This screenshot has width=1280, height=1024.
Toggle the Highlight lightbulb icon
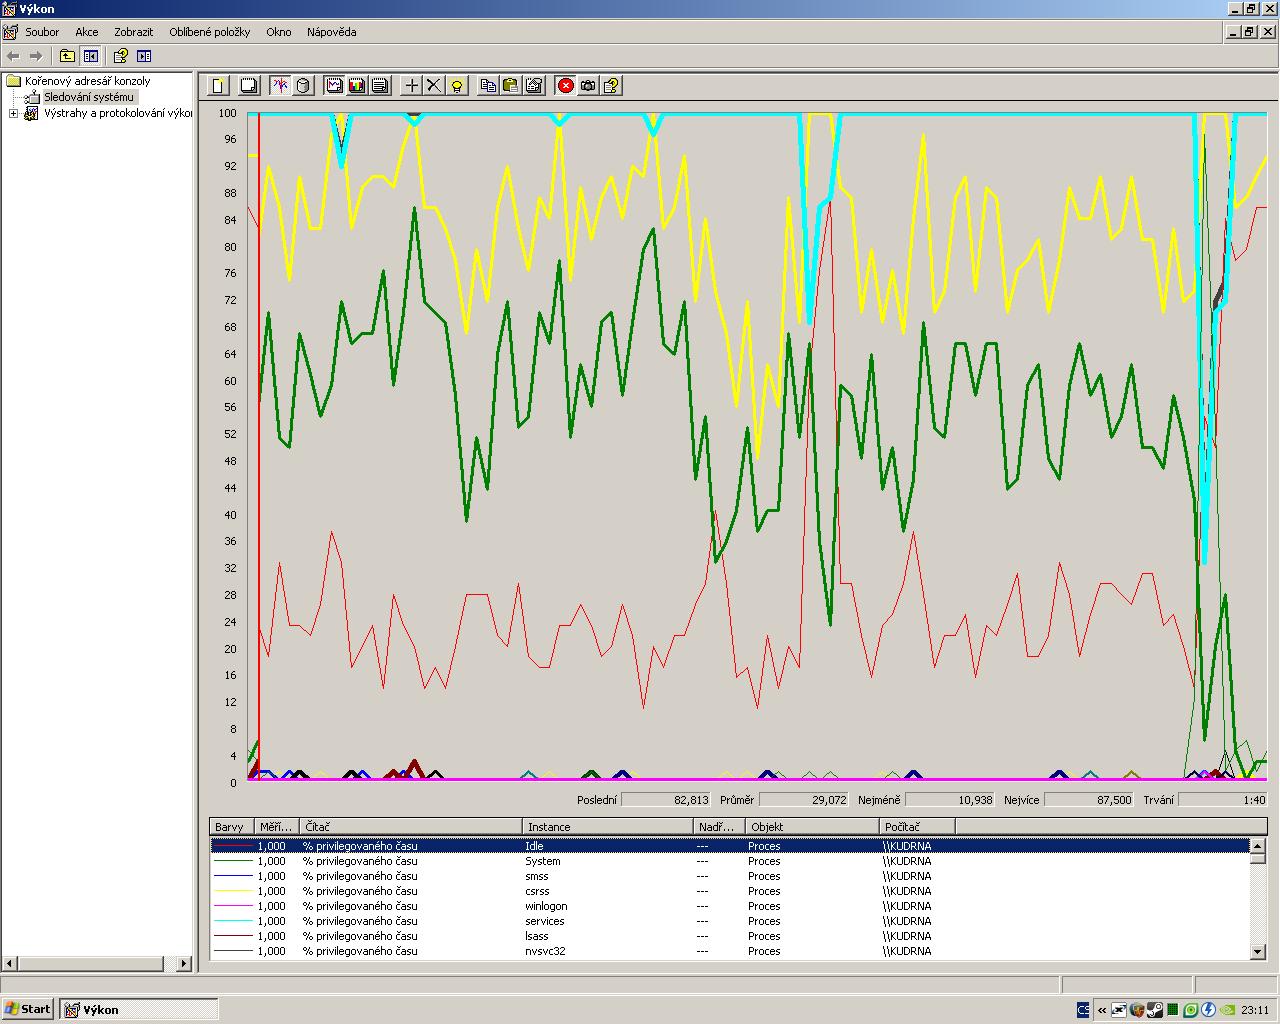click(x=457, y=86)
